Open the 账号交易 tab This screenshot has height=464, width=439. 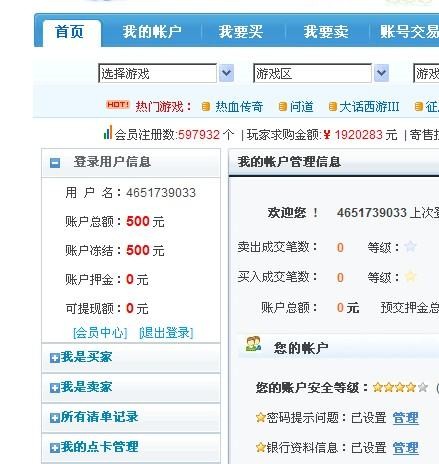point(409,32)
